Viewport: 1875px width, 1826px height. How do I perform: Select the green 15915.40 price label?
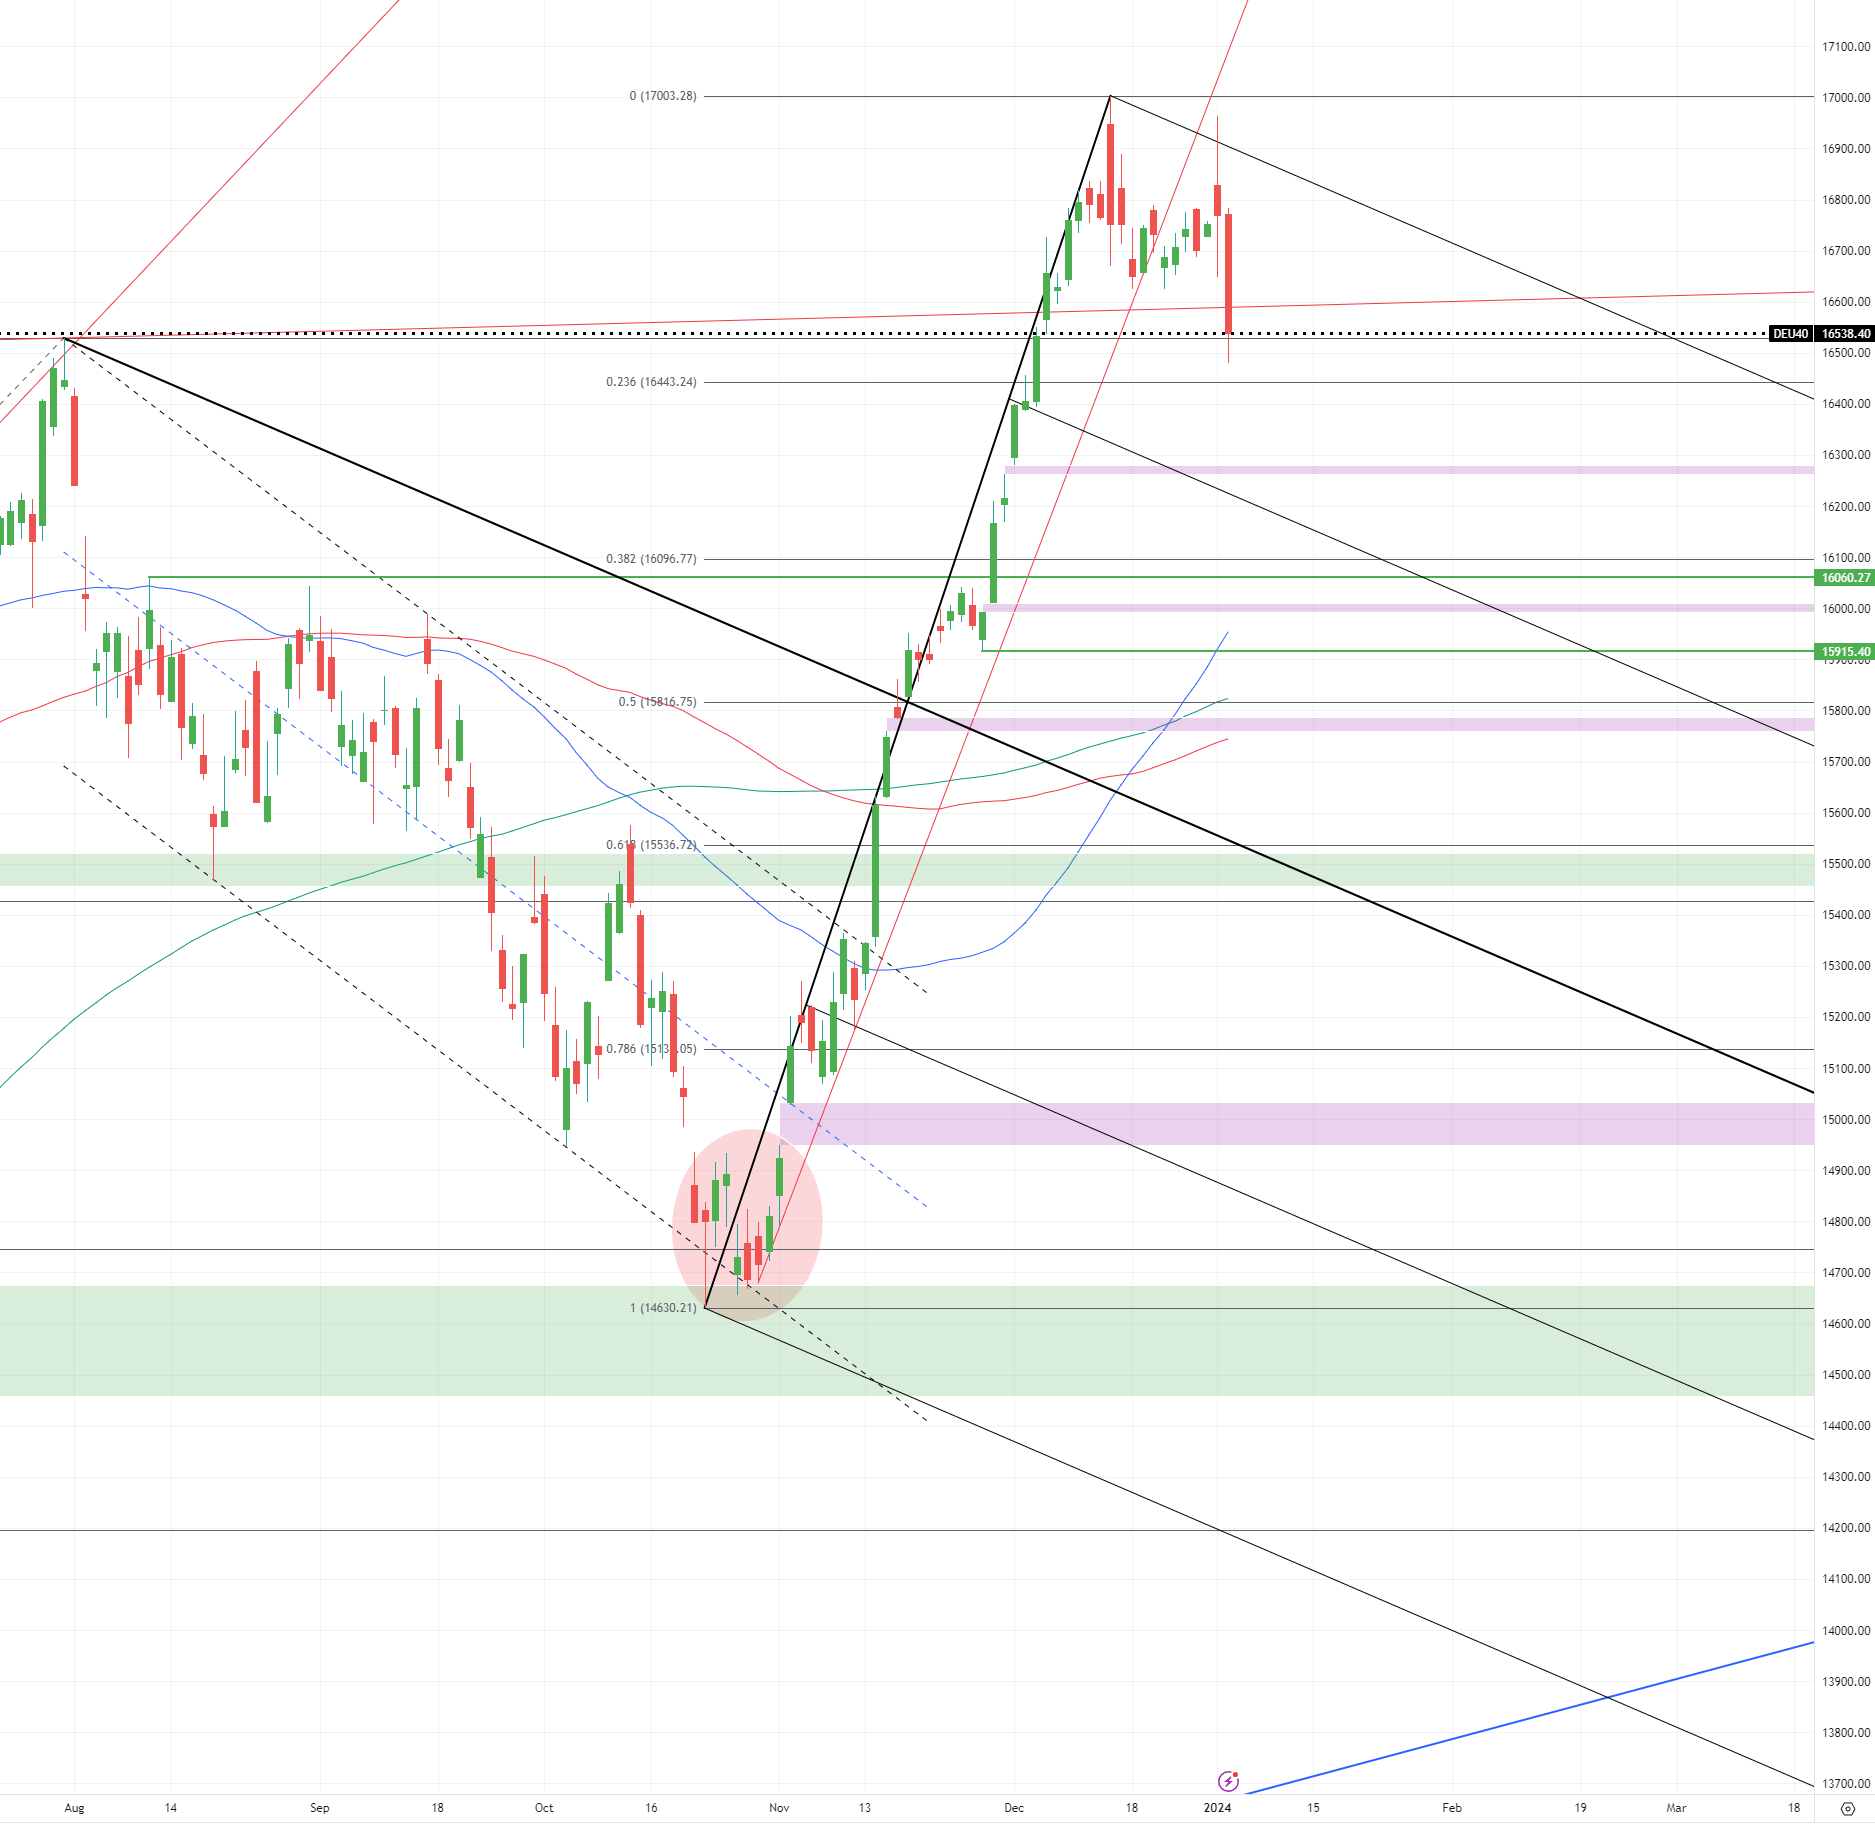click(x=1845, y=652)
